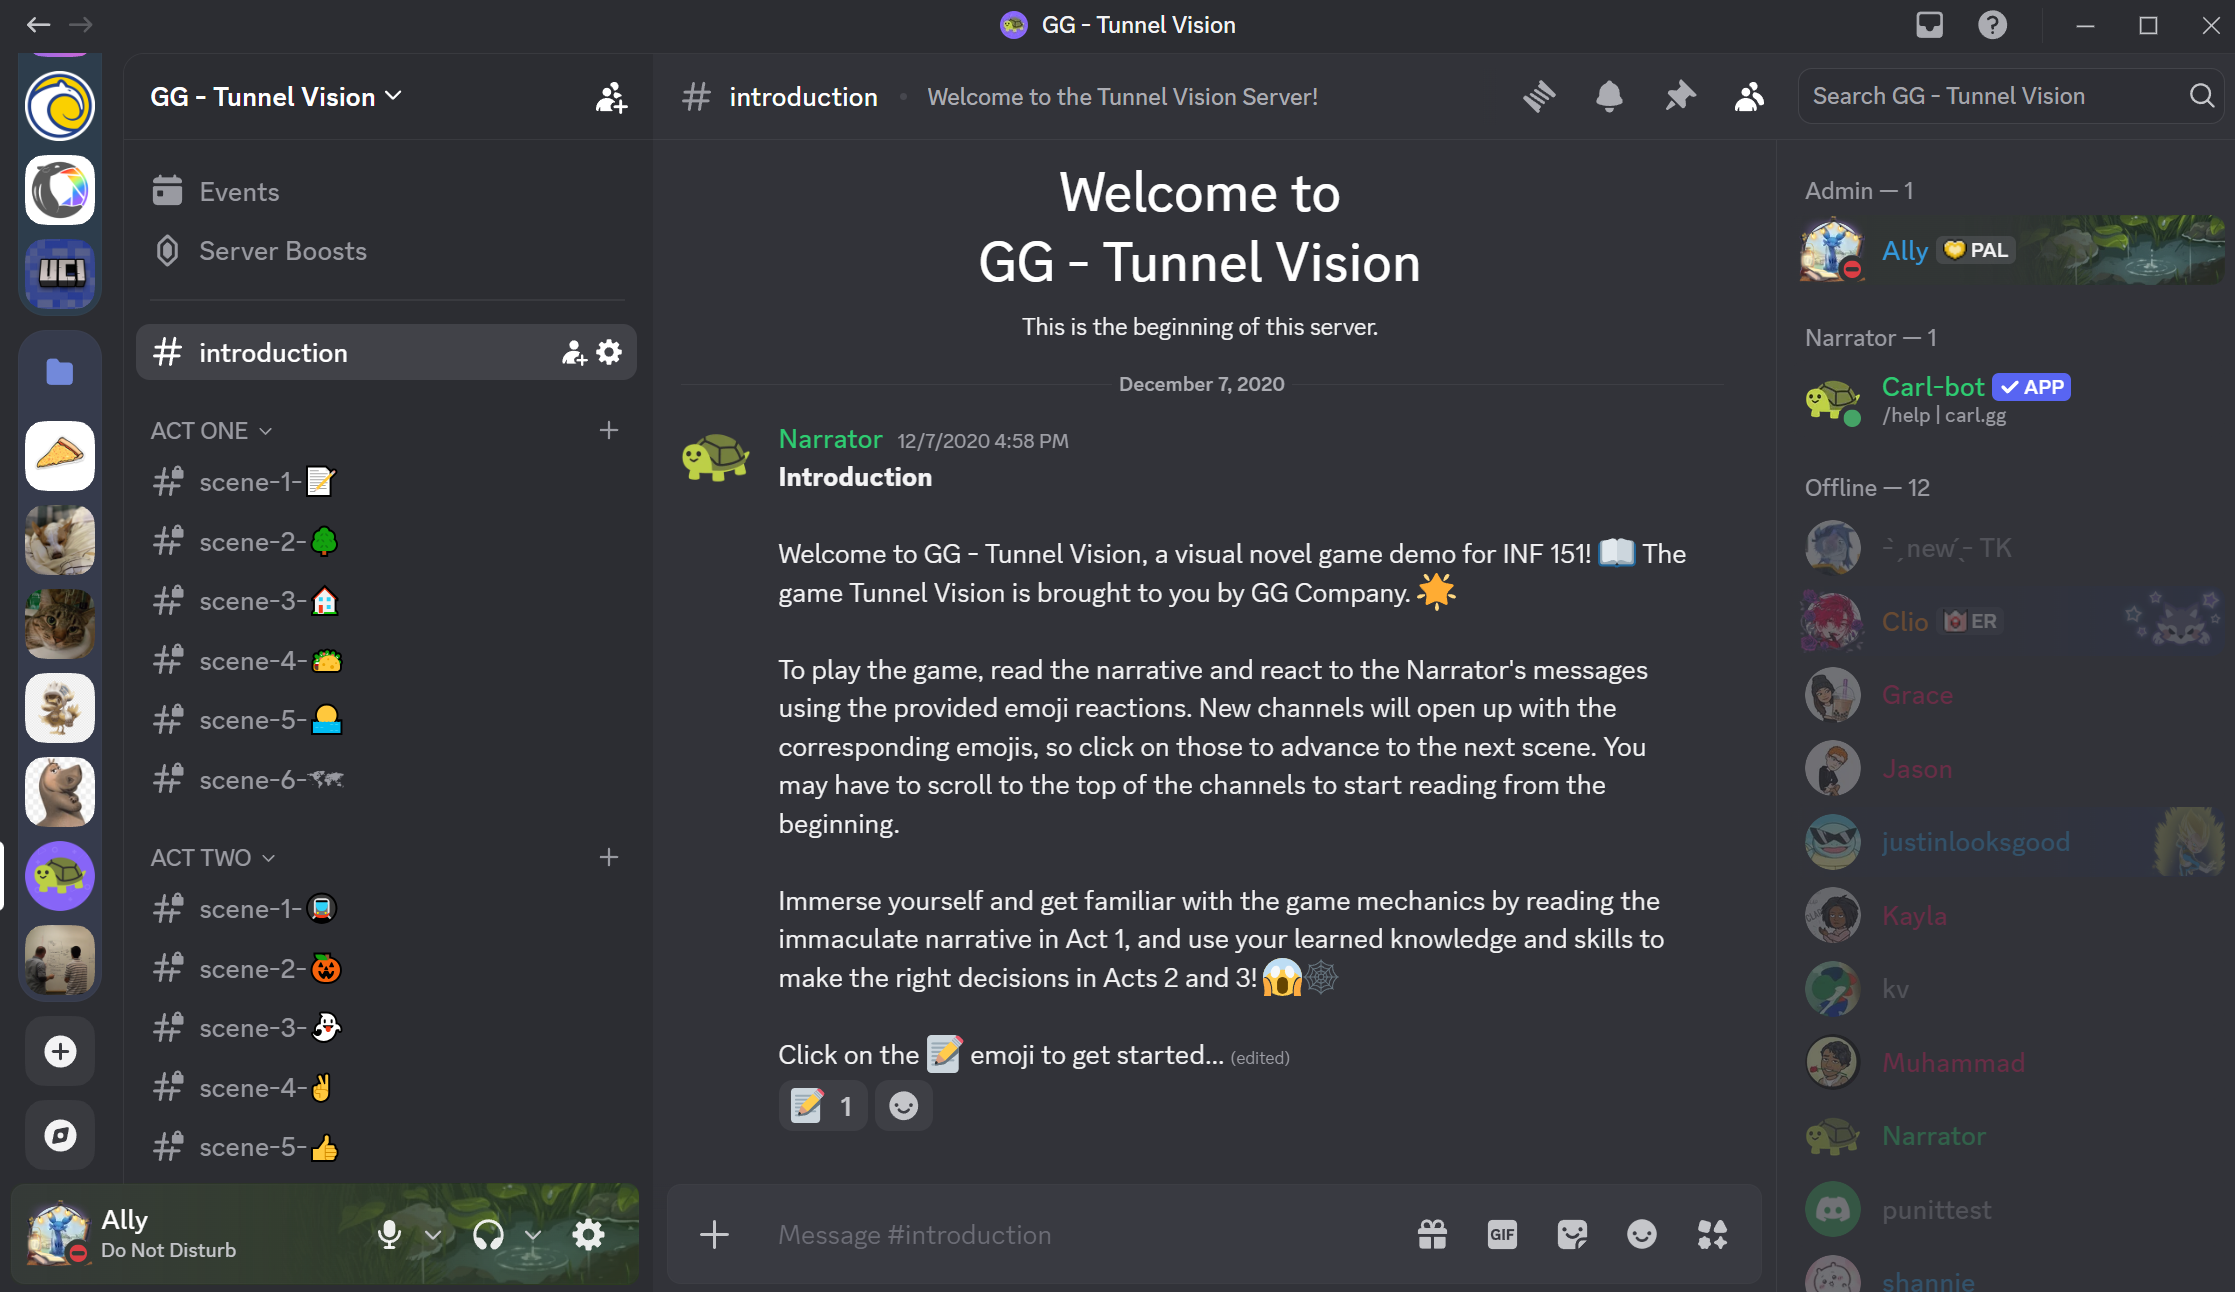This screenshot has height=1292, width=2235.
Task: Toggle the memo emoji reaction
Action: click(822, 1106)
